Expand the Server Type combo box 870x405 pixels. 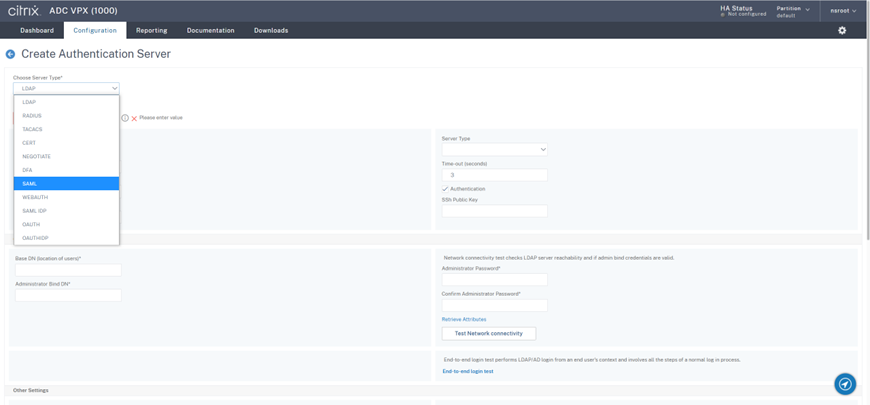pyautogui.click(x=494, y=149)
